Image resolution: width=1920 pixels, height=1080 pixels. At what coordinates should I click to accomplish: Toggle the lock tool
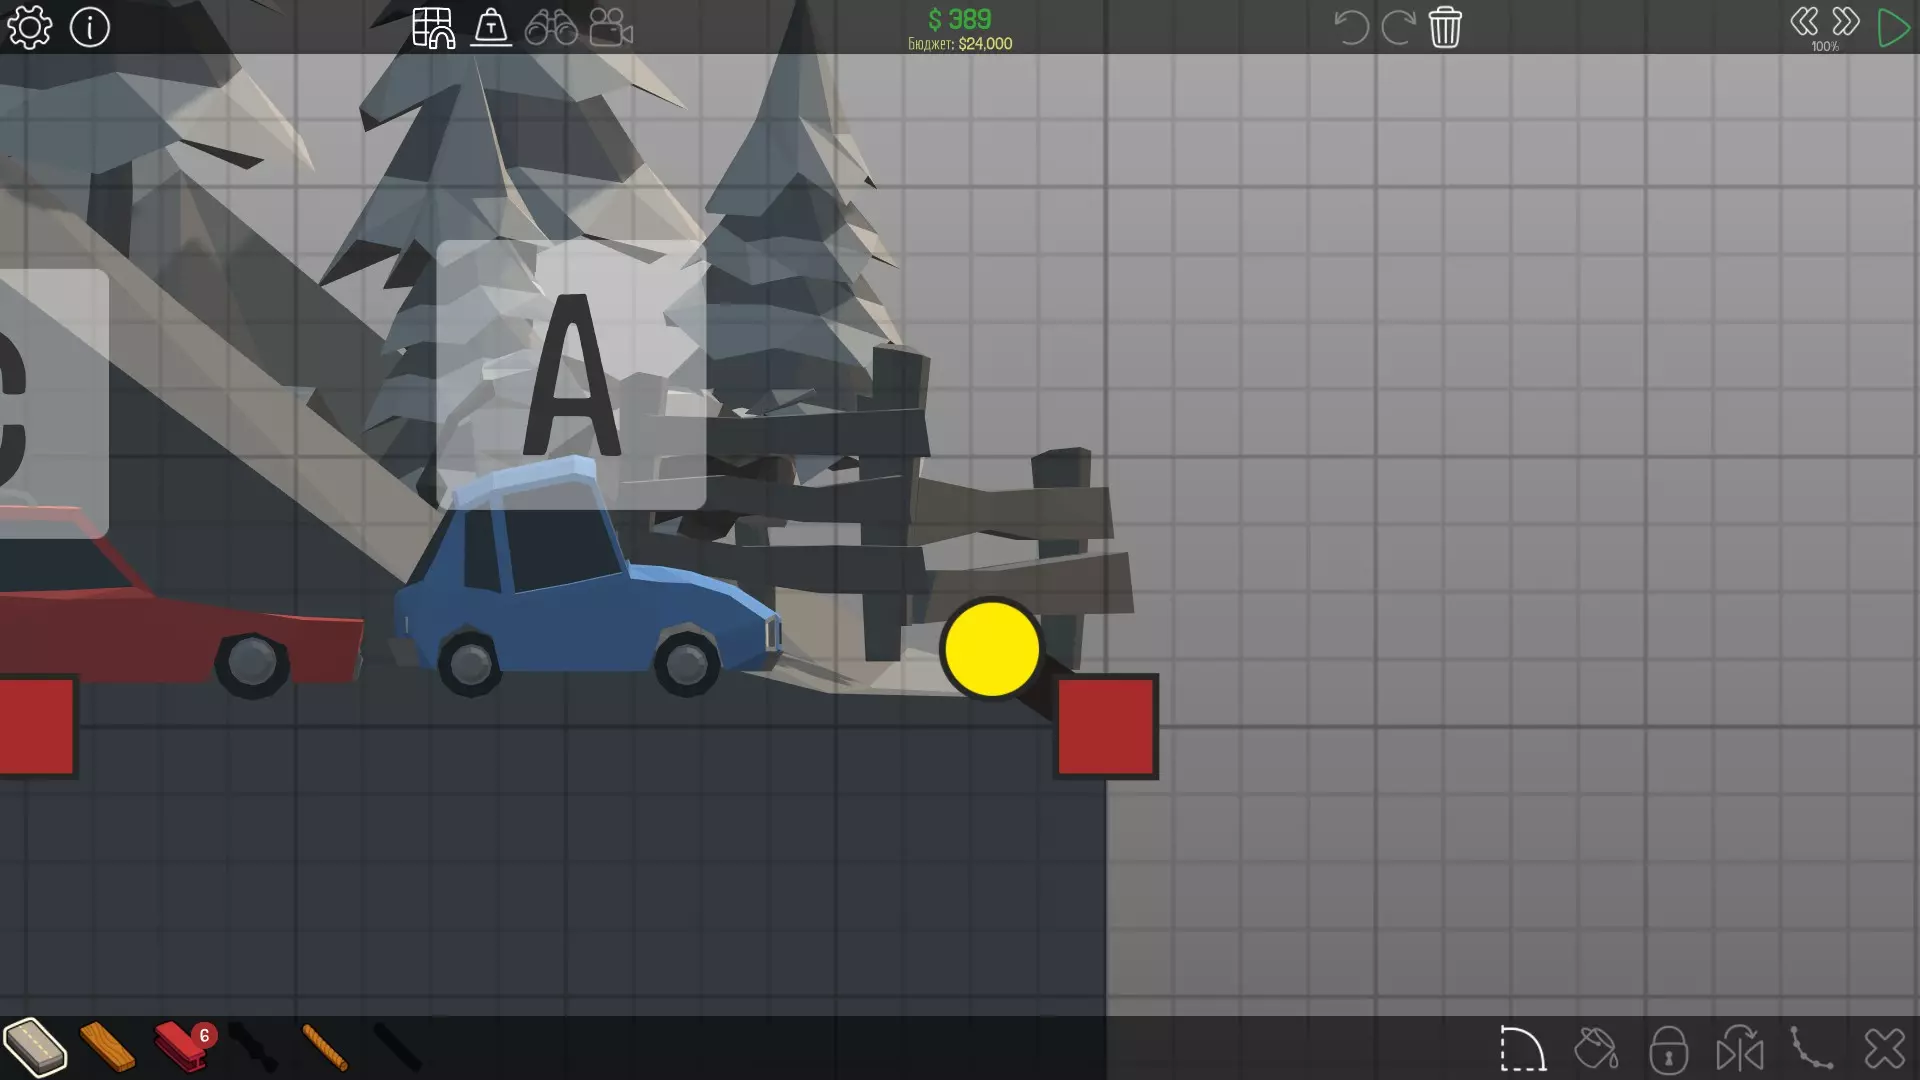(1668, 1049)
